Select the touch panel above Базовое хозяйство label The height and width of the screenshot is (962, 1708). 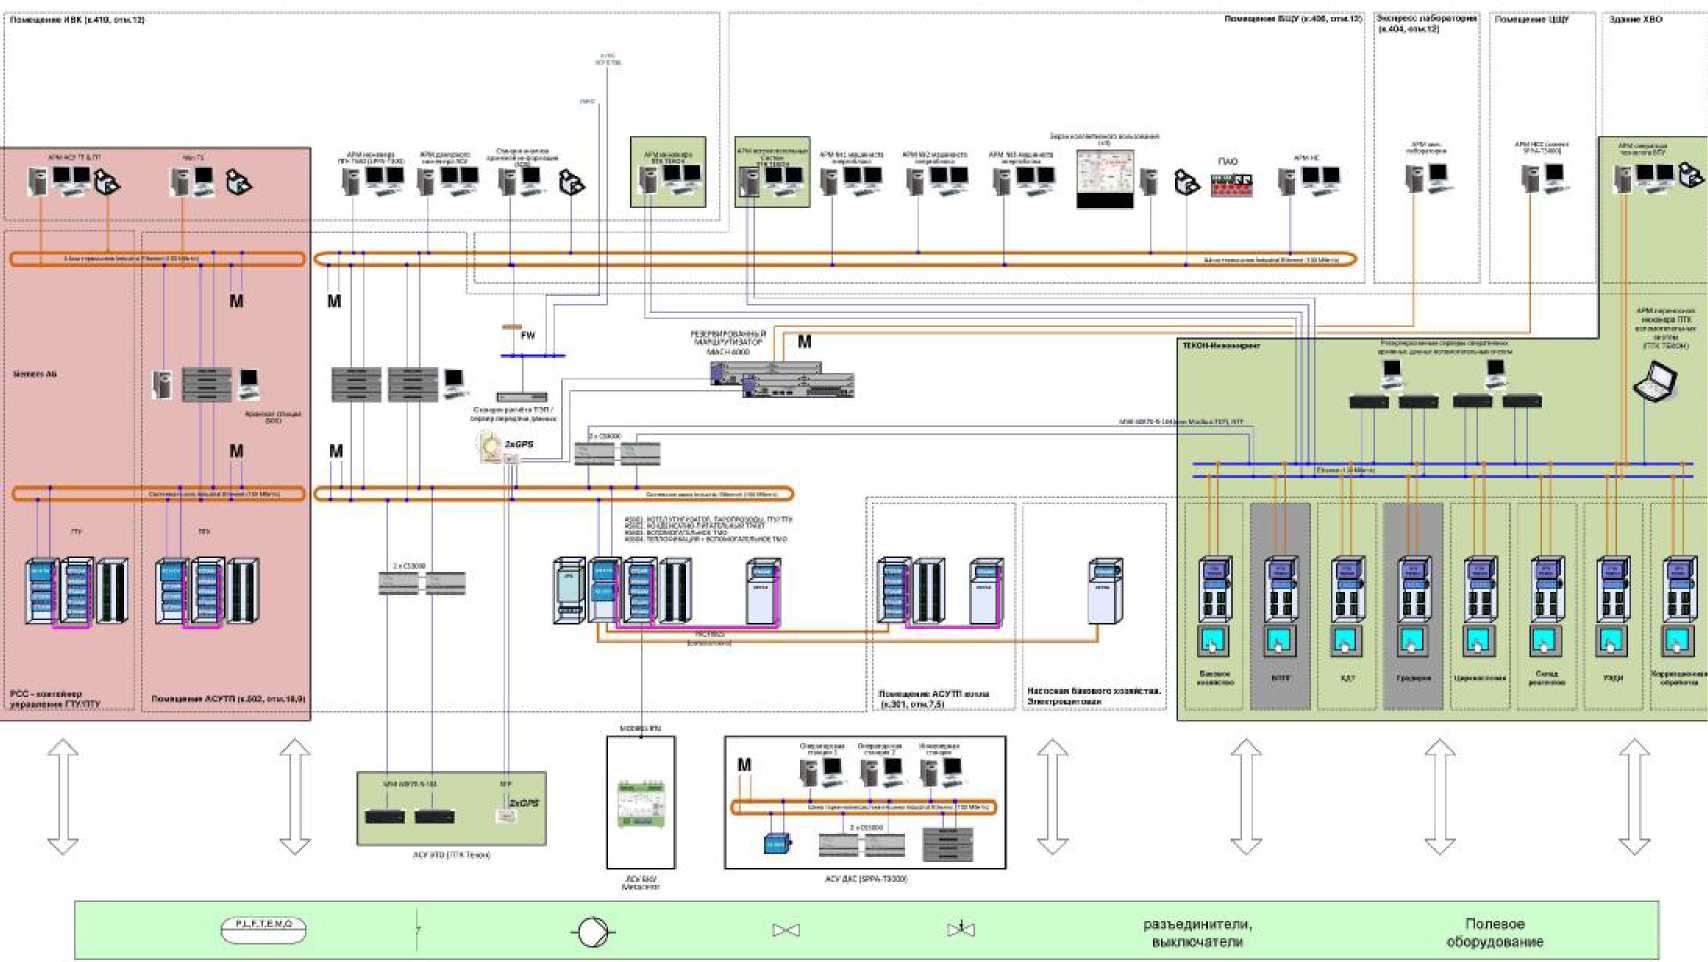1214,641
